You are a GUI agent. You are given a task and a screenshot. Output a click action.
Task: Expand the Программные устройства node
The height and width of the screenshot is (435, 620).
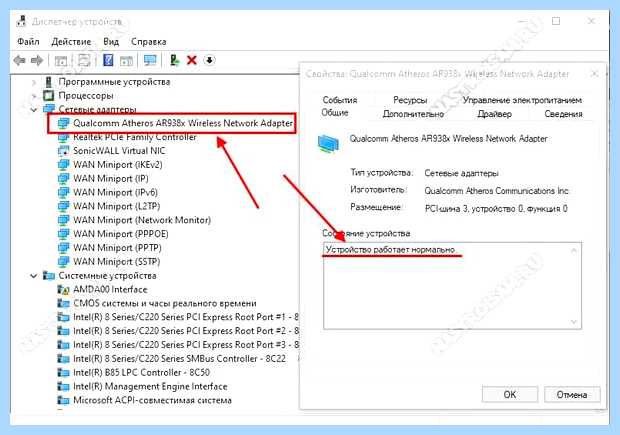click(x=34, y=82)
